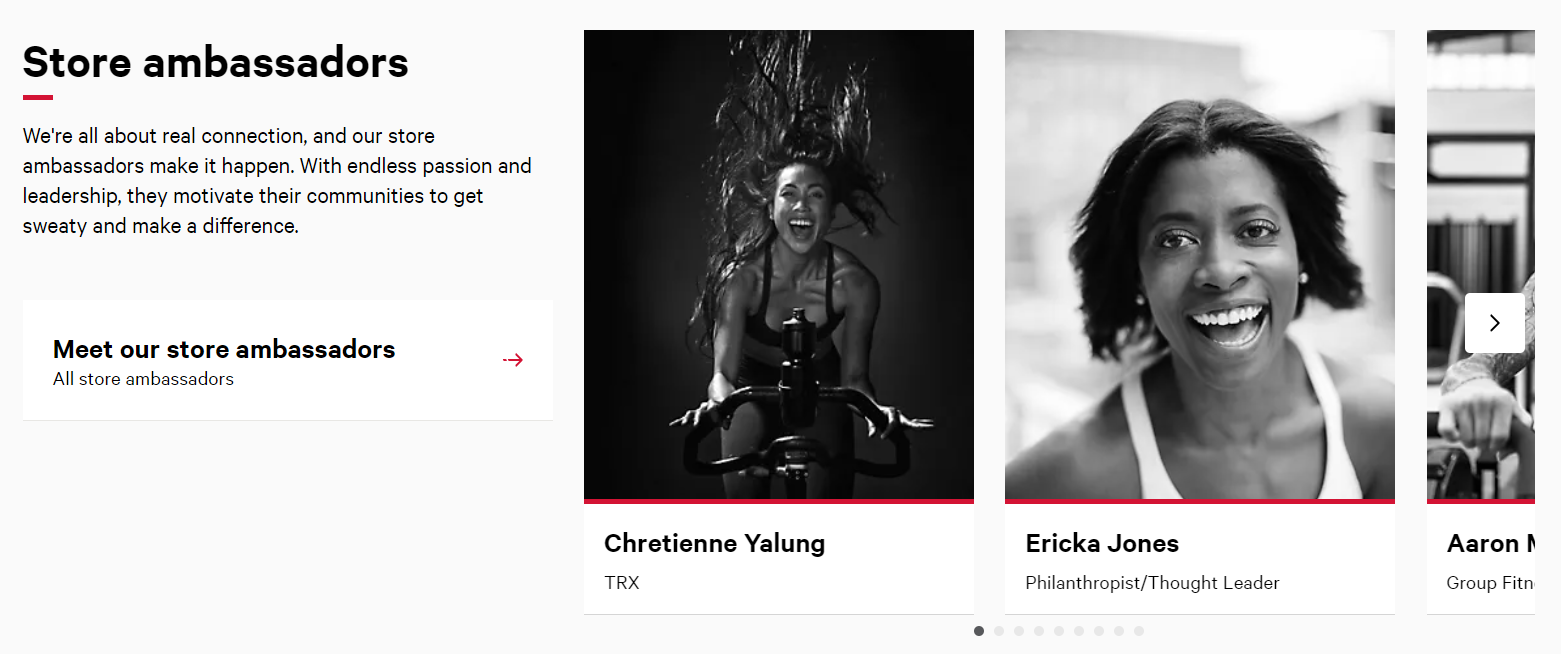Click the Ericka Jones name heading
The image size is (1561, 654).
(1102, 544)
